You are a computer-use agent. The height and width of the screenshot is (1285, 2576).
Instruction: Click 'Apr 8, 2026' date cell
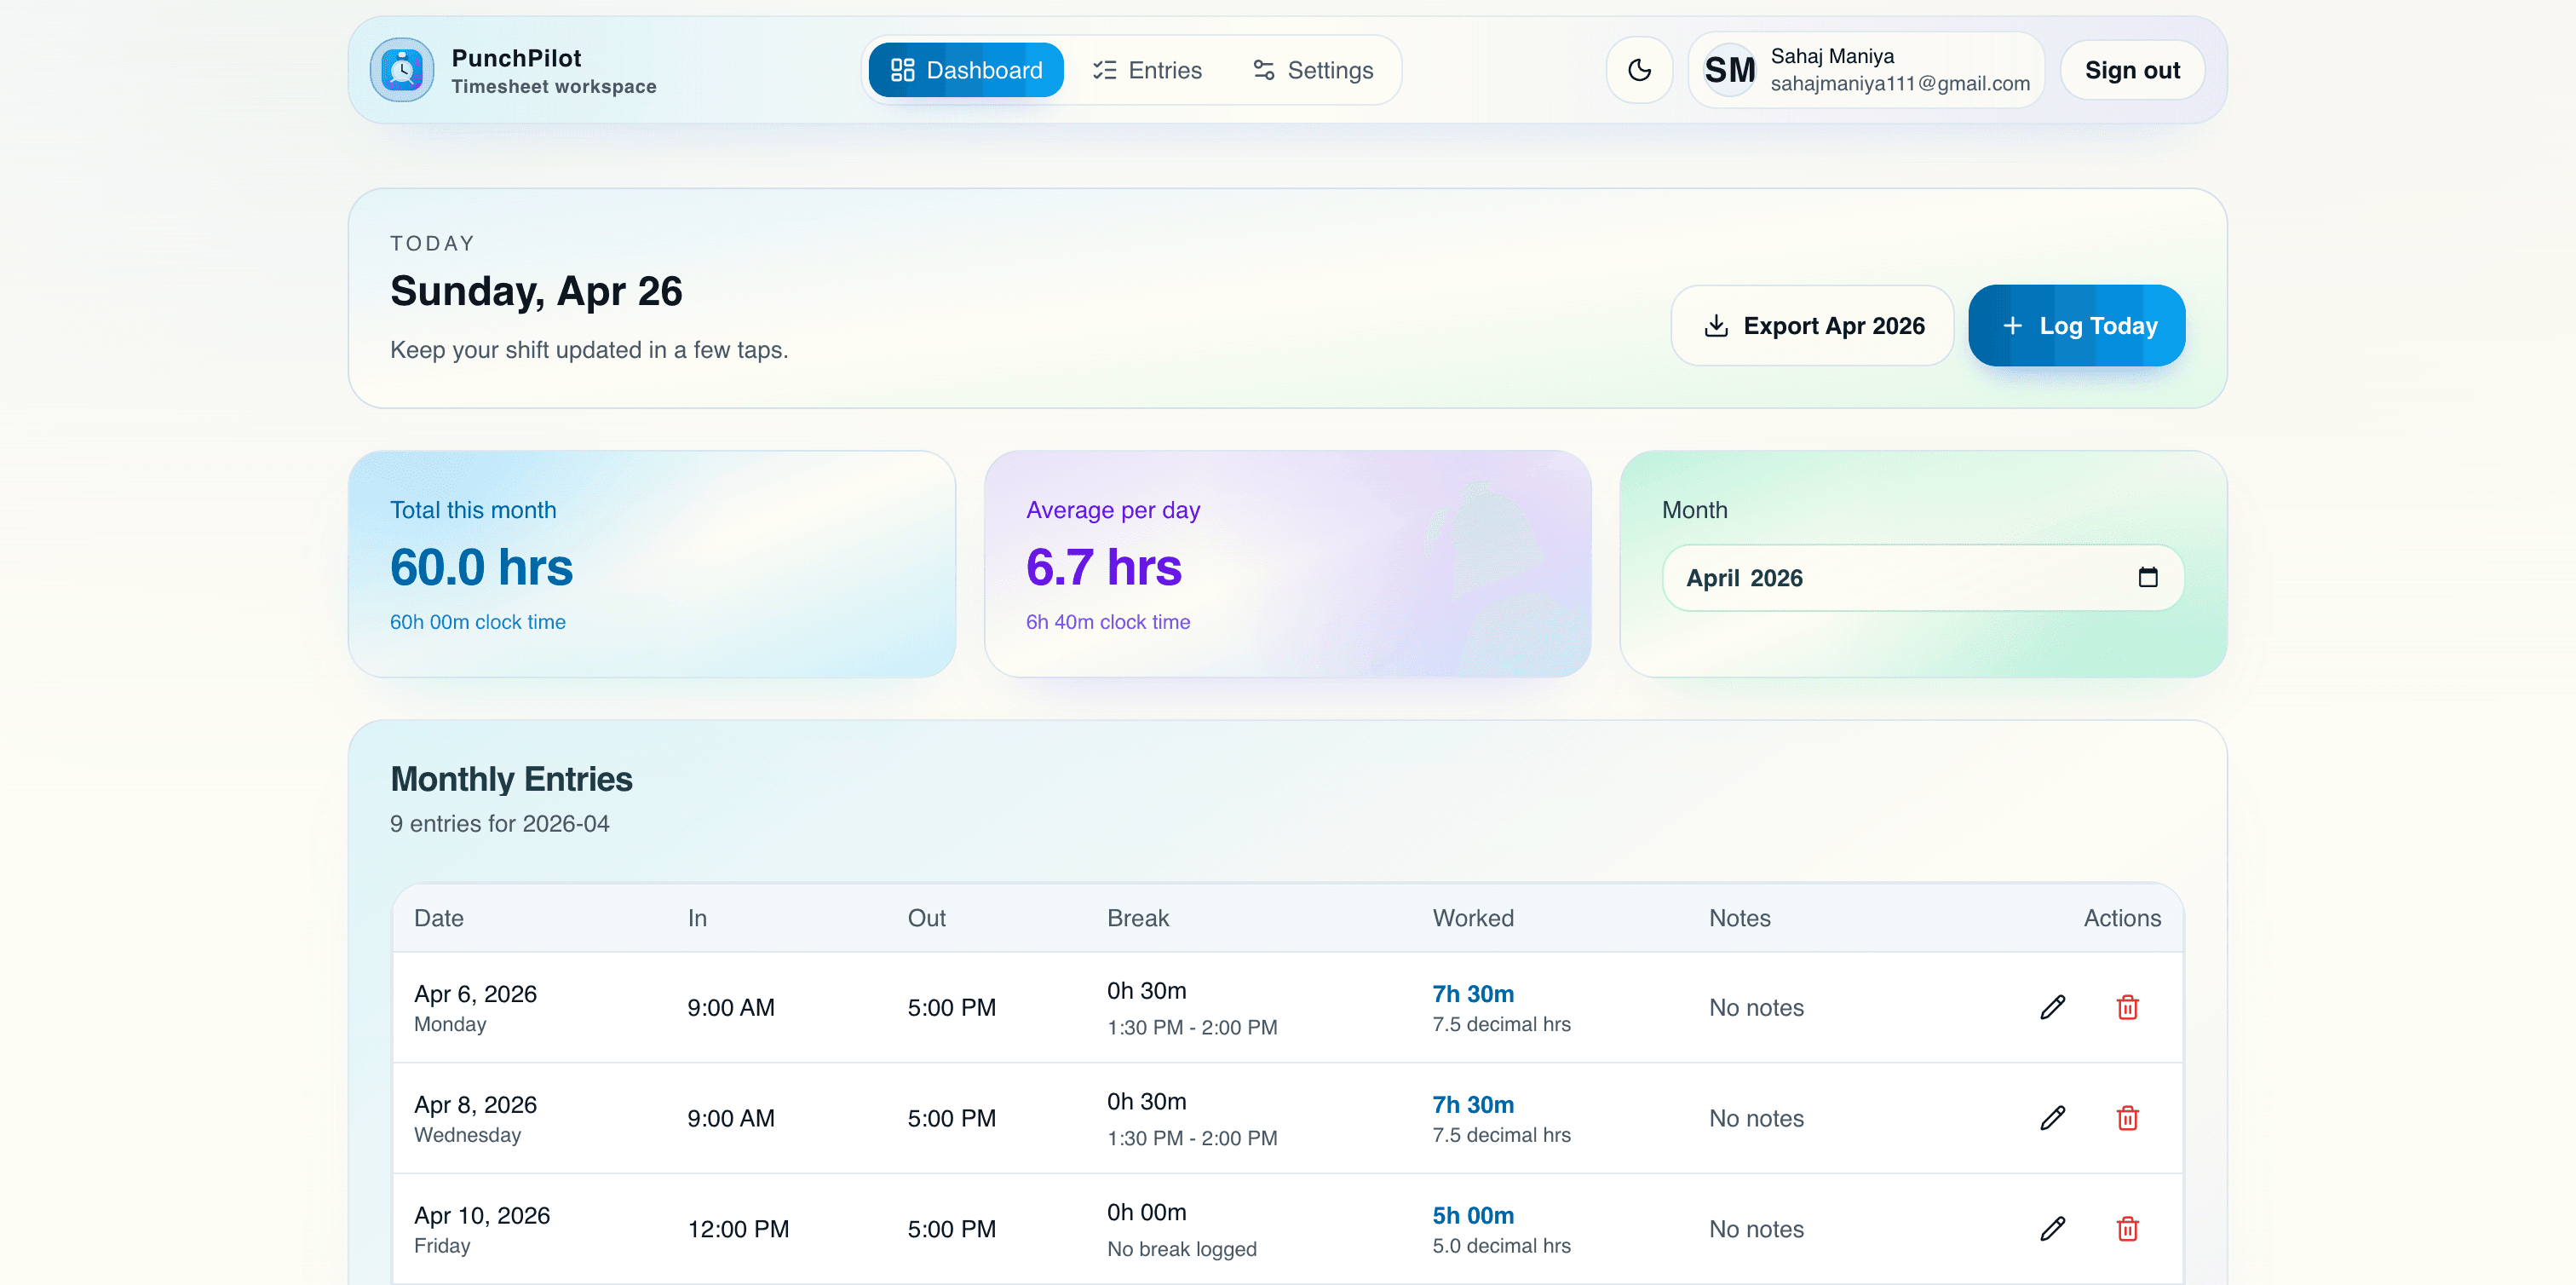click(475, 1104)
